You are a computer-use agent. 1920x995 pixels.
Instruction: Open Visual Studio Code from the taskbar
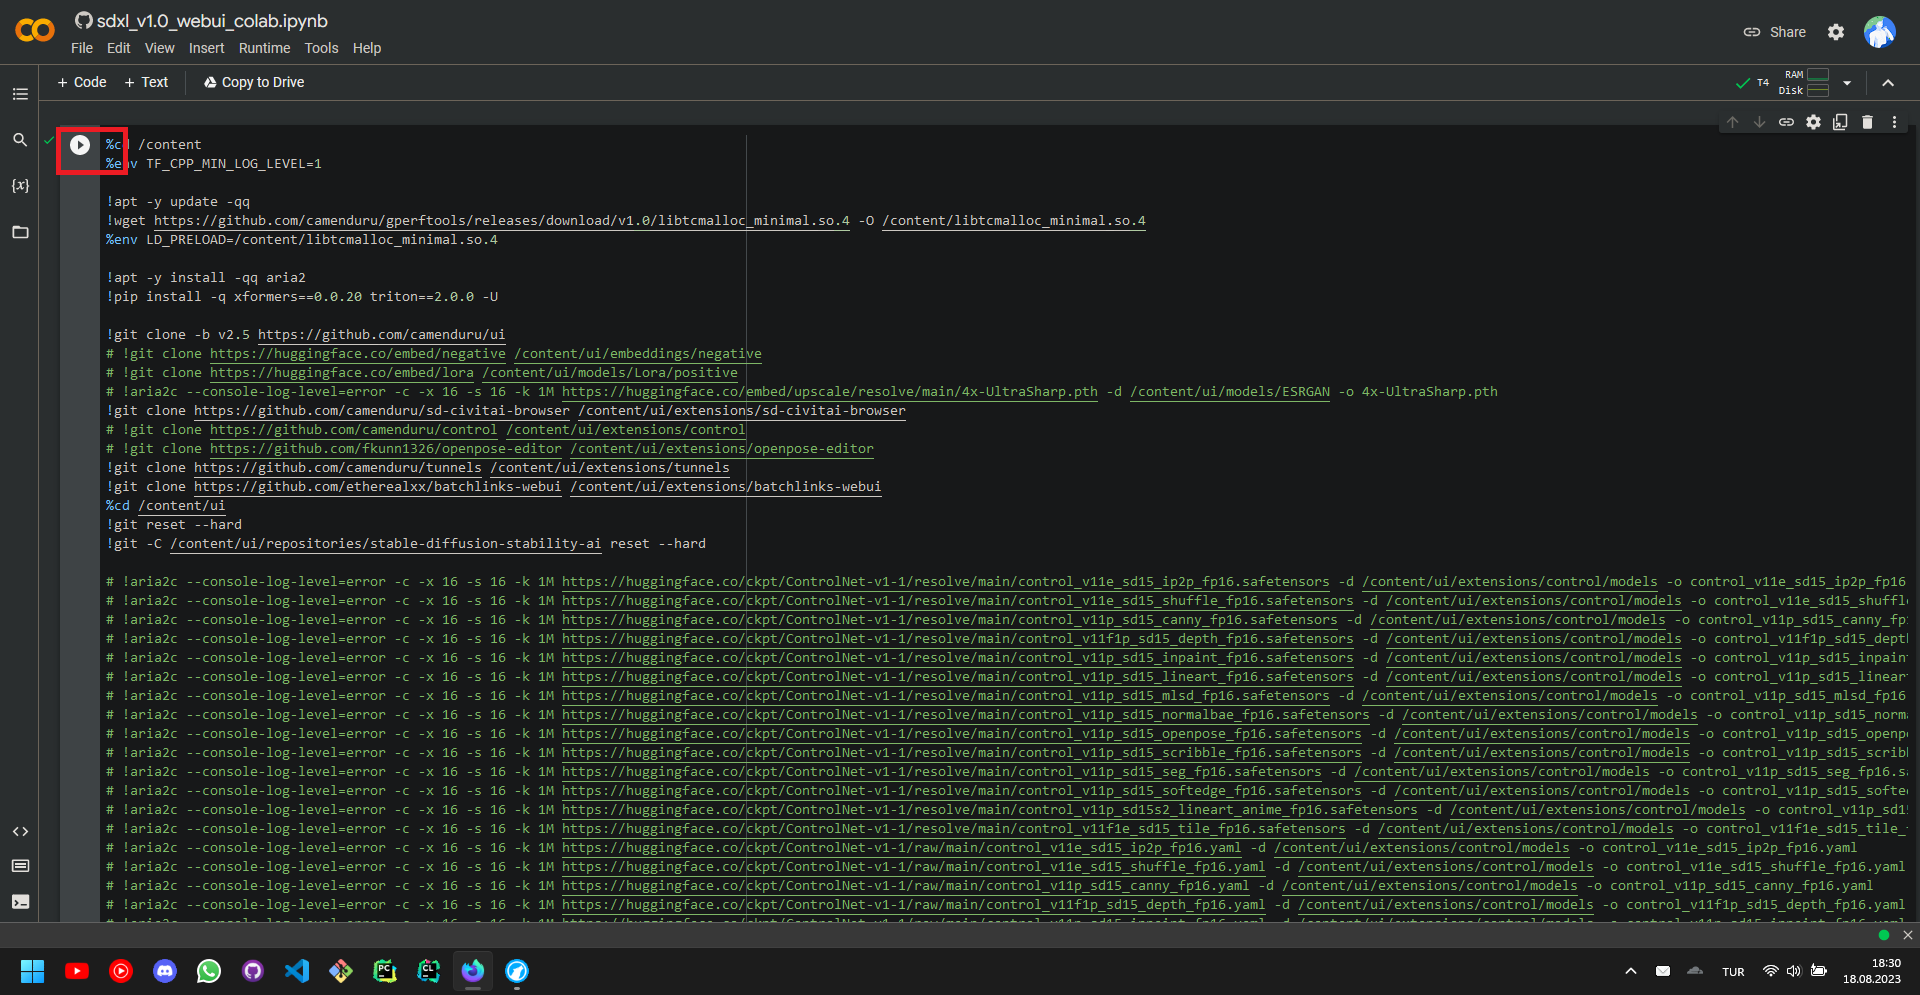(297, 971)
